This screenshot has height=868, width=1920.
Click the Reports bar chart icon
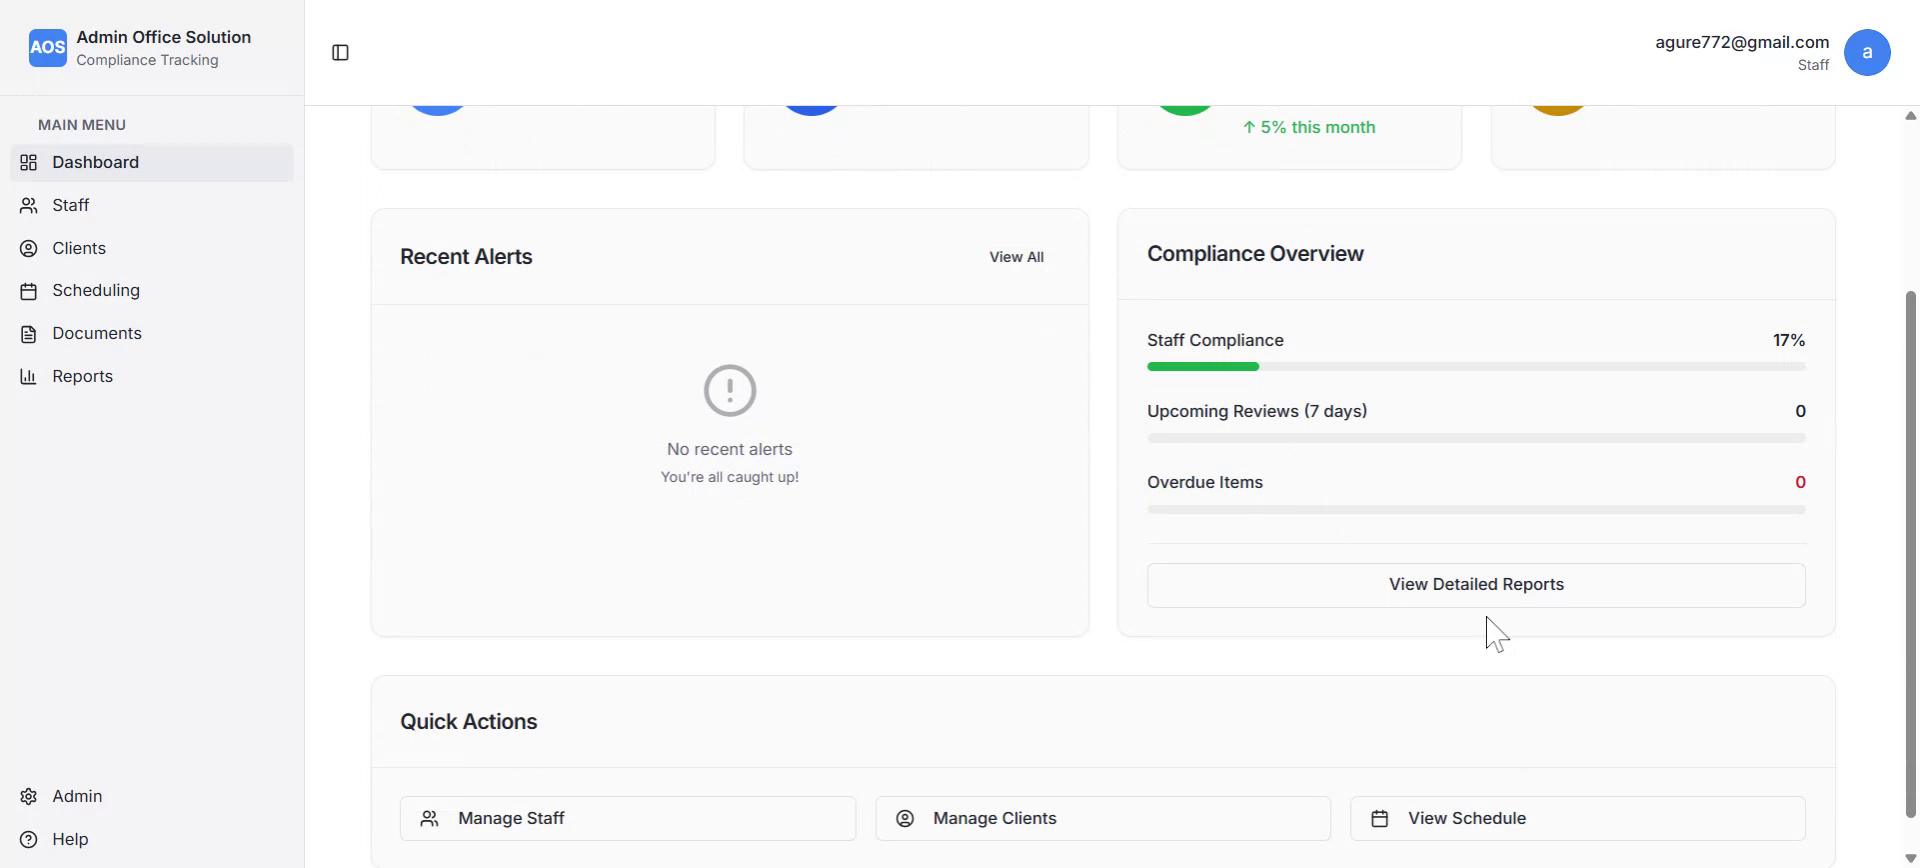(x=29, y=377)
